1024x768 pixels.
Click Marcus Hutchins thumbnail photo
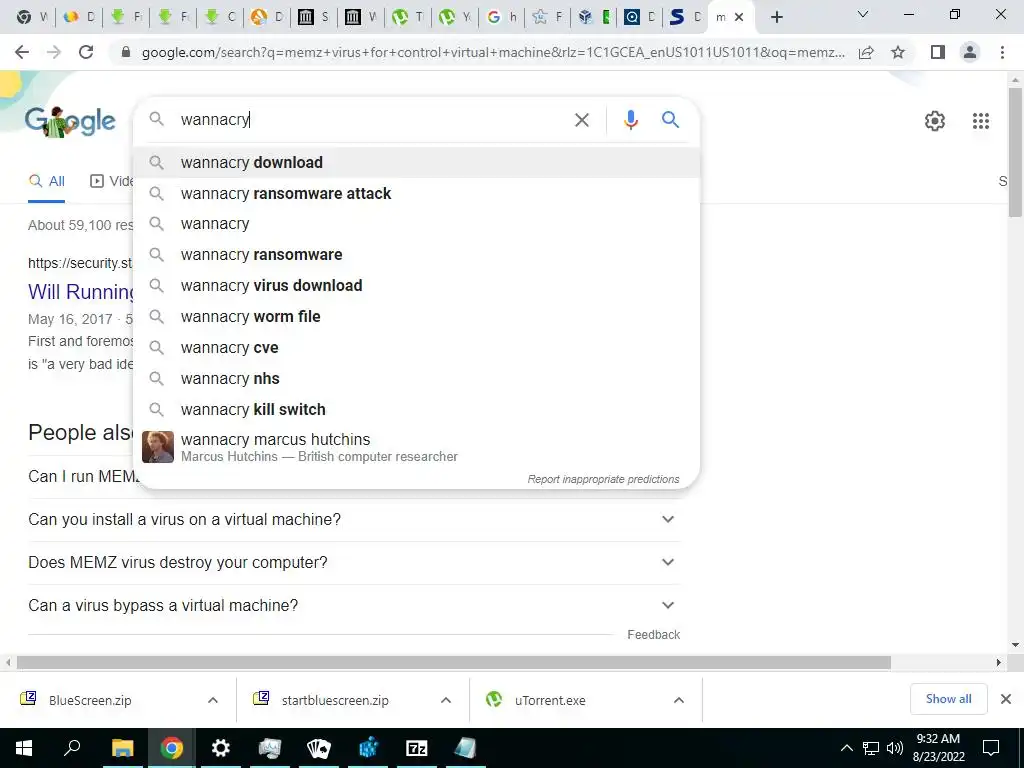(x=157, y=447)
